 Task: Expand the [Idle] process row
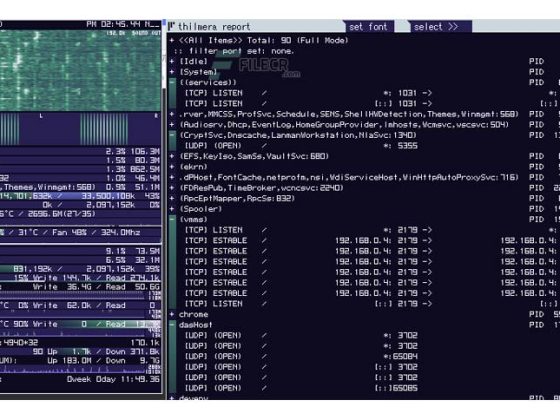click(x=172, y=61)
